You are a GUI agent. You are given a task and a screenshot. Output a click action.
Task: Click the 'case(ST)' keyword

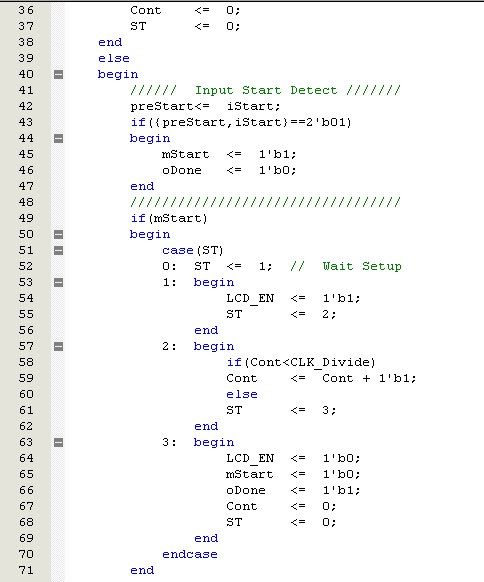193,251
